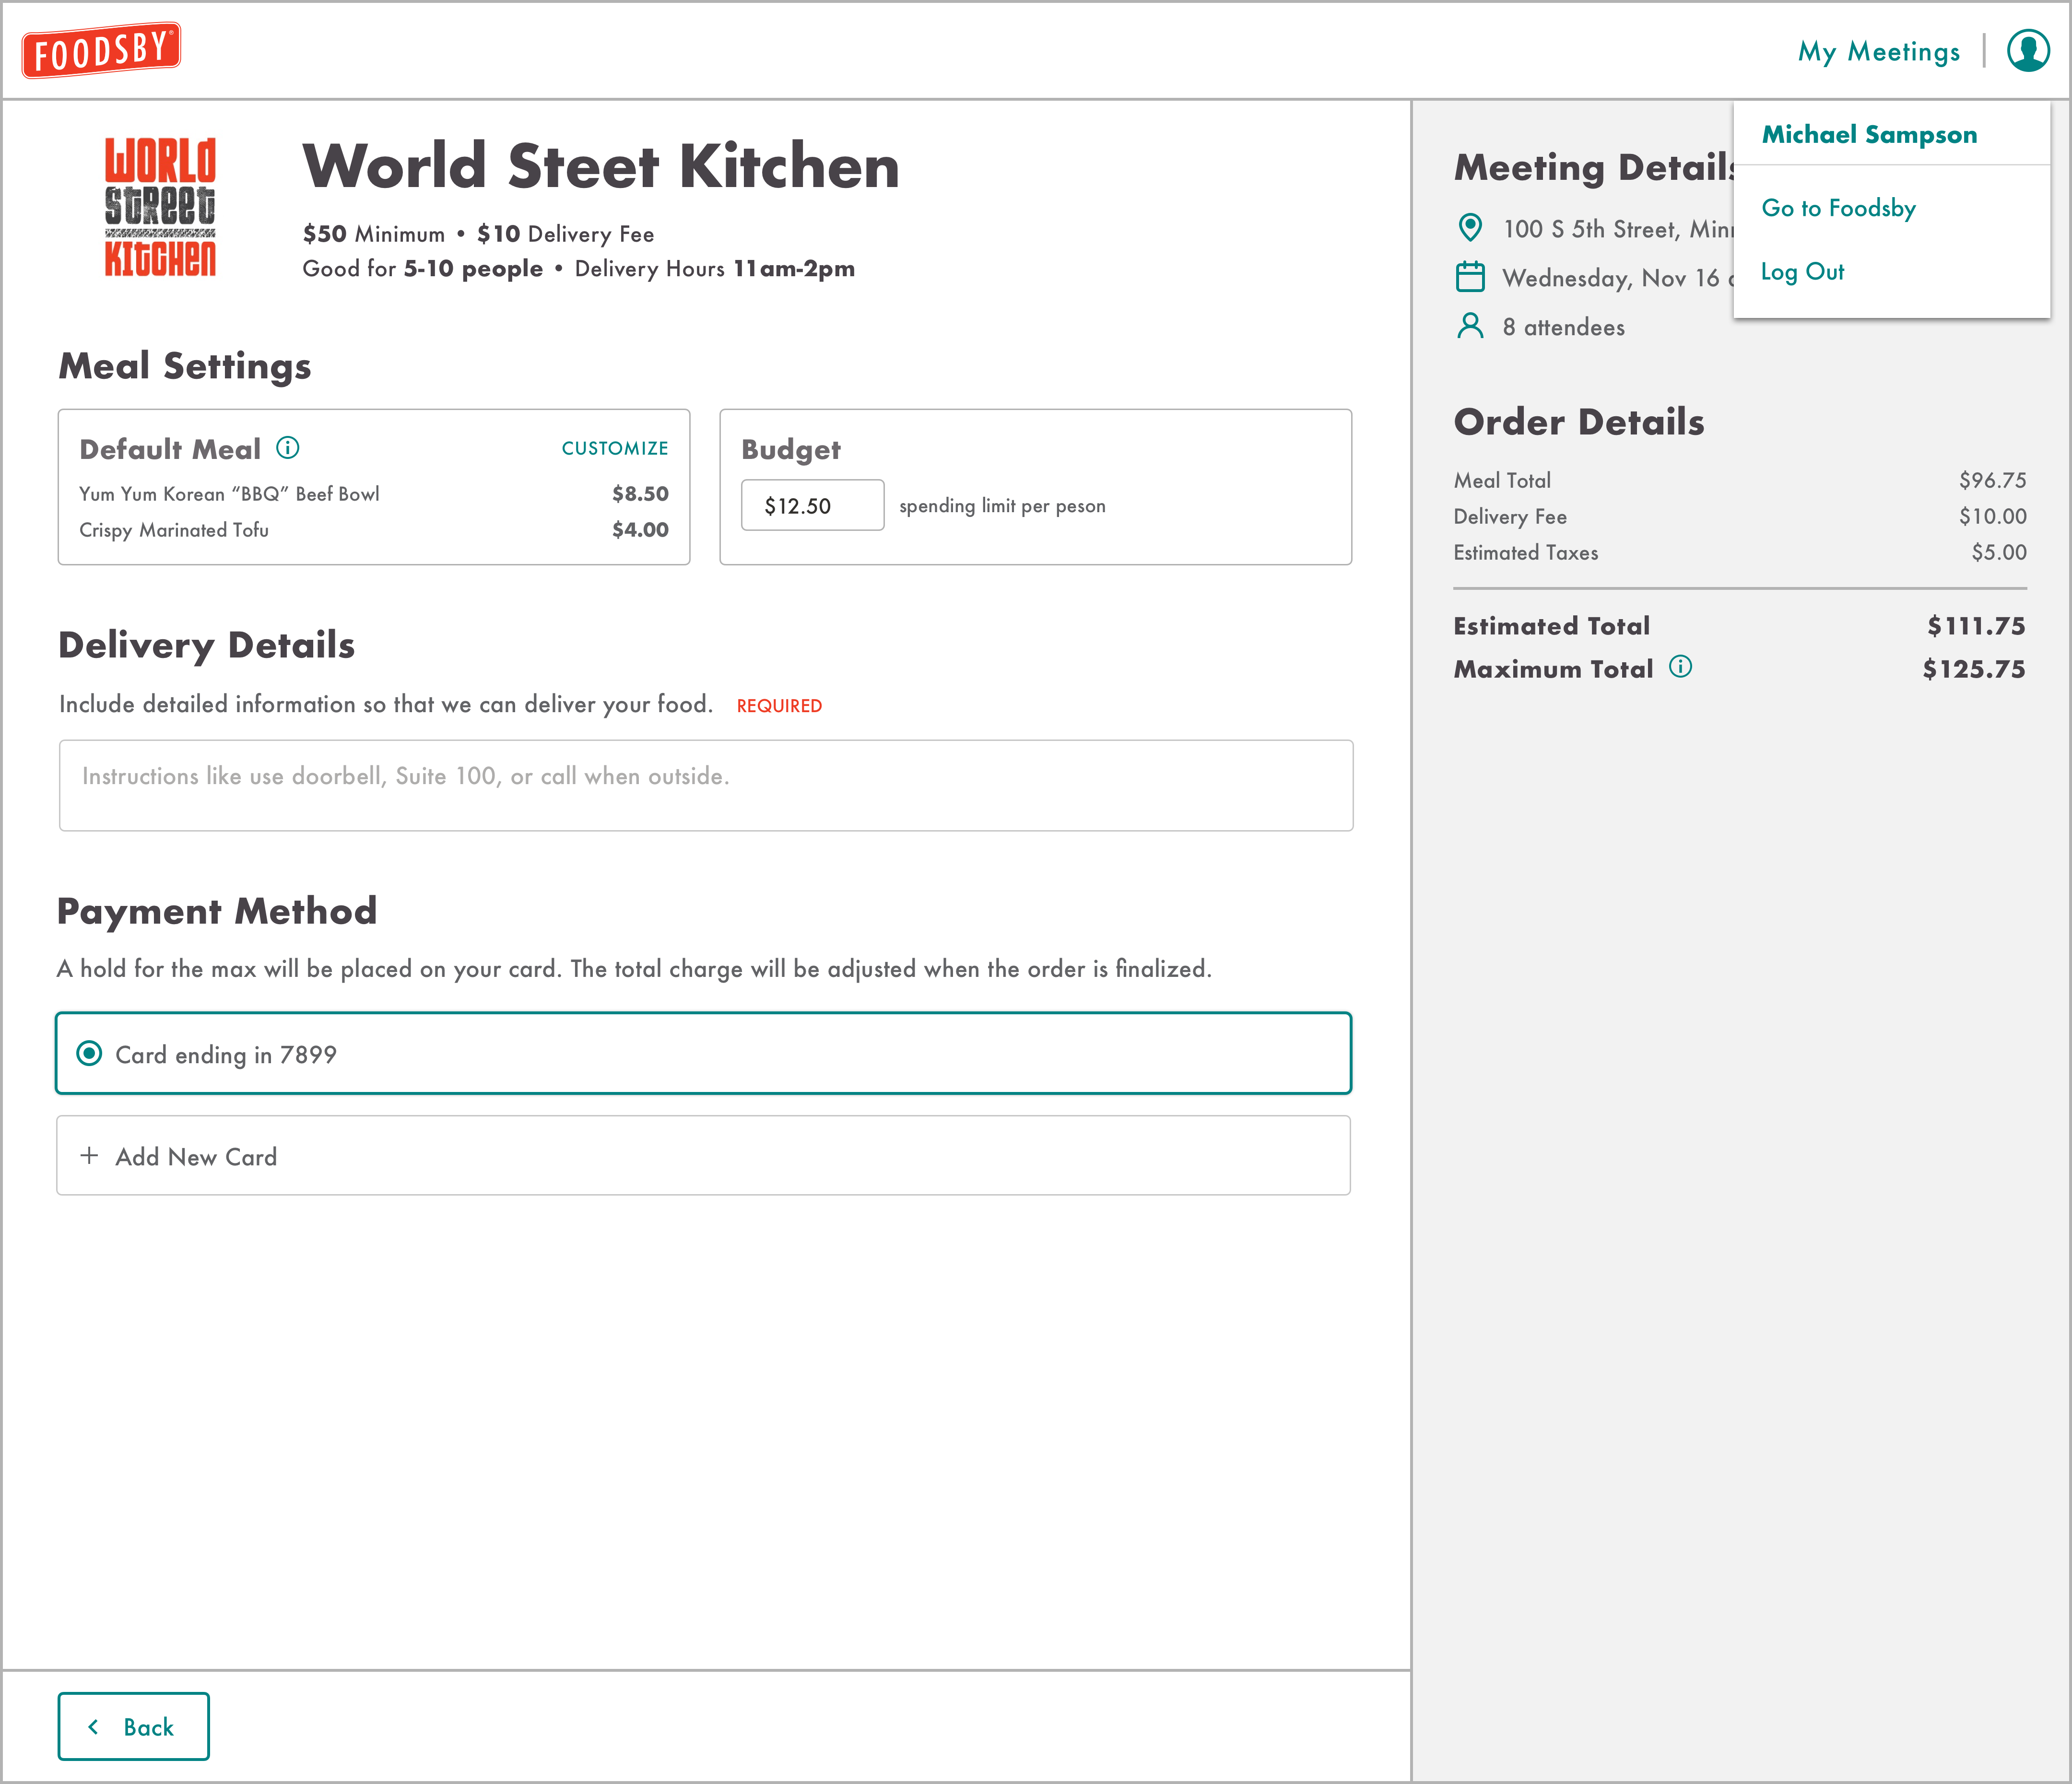Click the Foodsby logo
Image resolution: width=2072 pixels, height=1784 pixels.
click(x=101, y=50)
